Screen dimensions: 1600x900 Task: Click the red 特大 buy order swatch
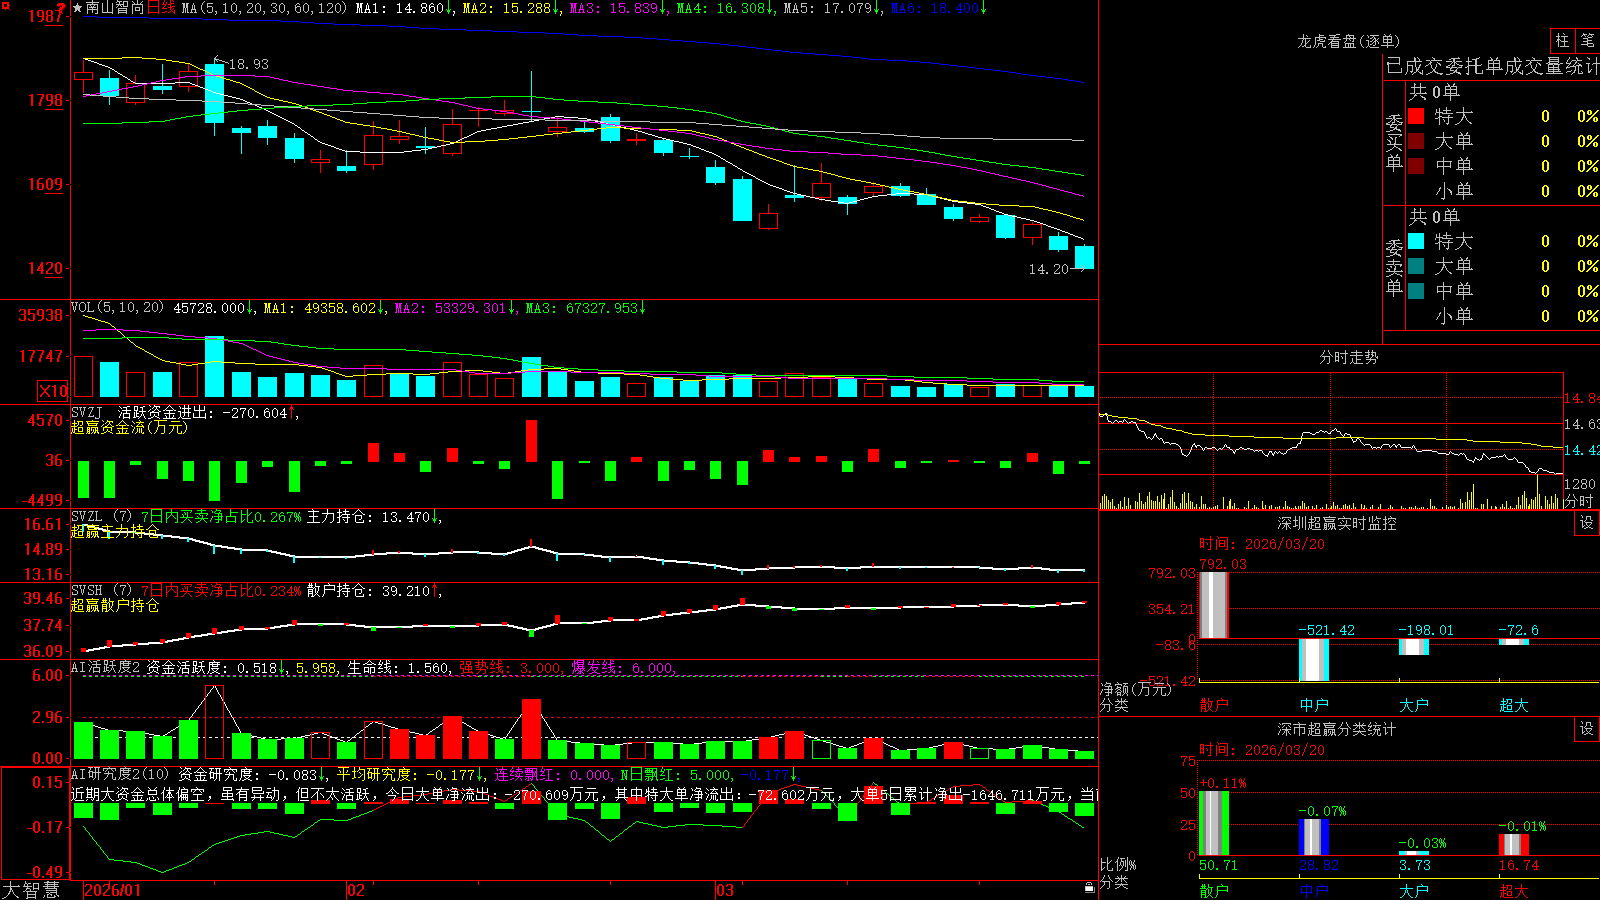[1416, 116]
